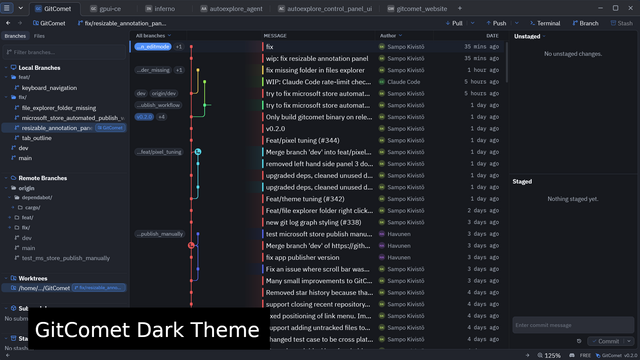Open the All branches filter dropdown

pos(153,36)
